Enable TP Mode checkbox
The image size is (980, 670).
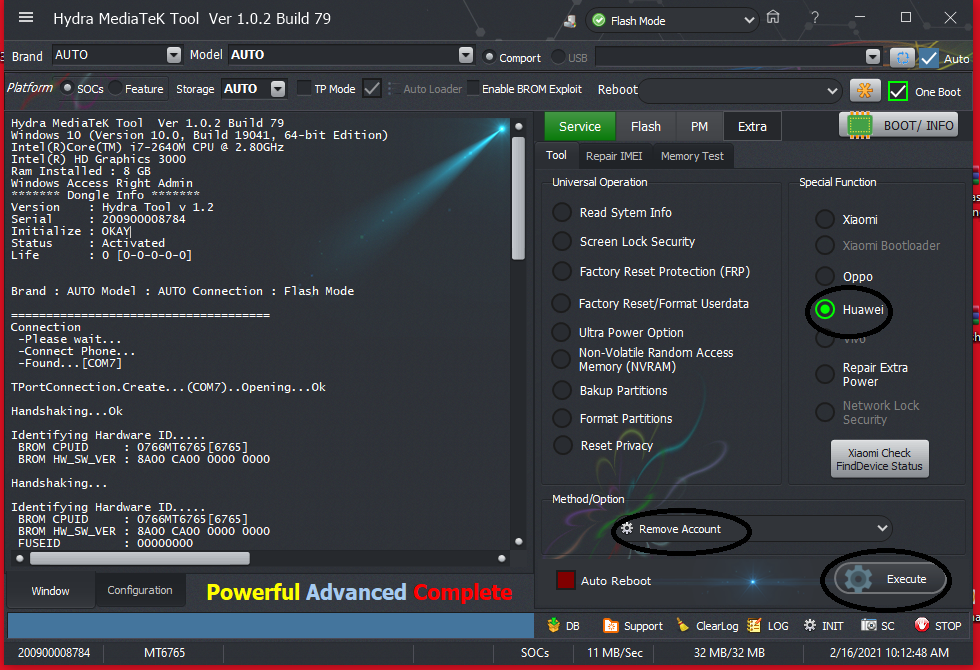[304, 88]
